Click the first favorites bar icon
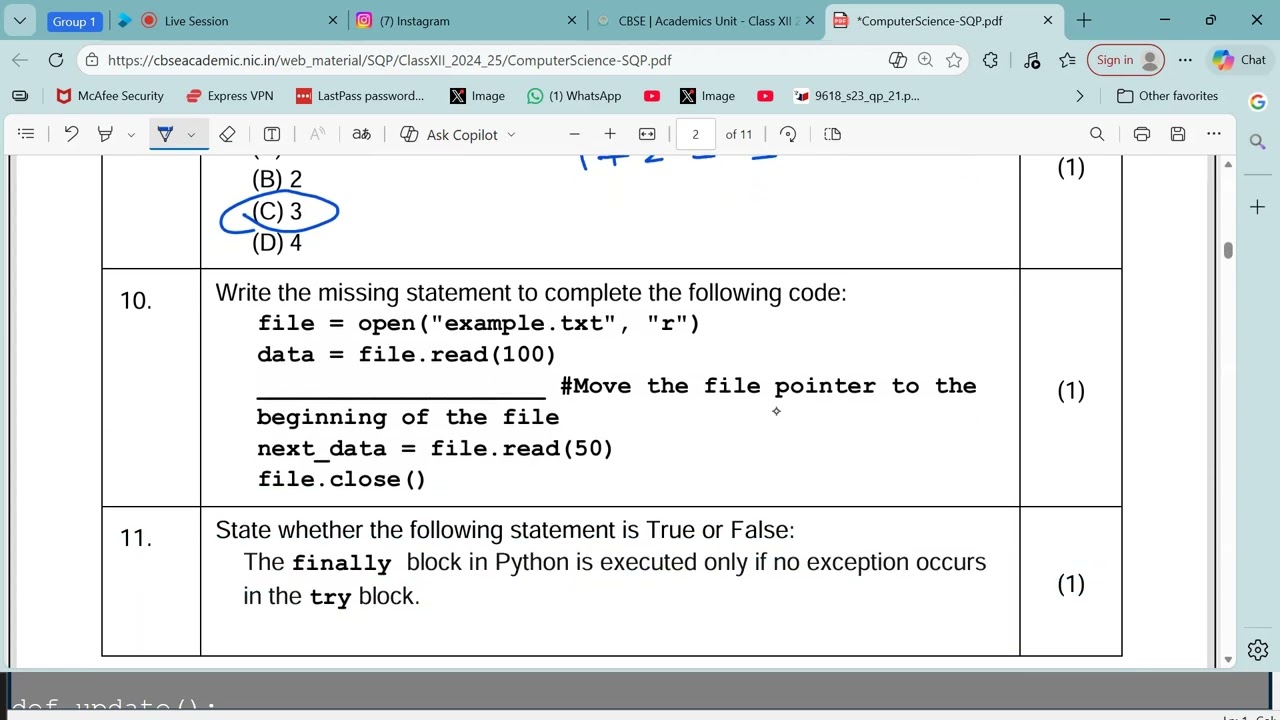This screenshot has height=720, width=1280. [20, 96]
